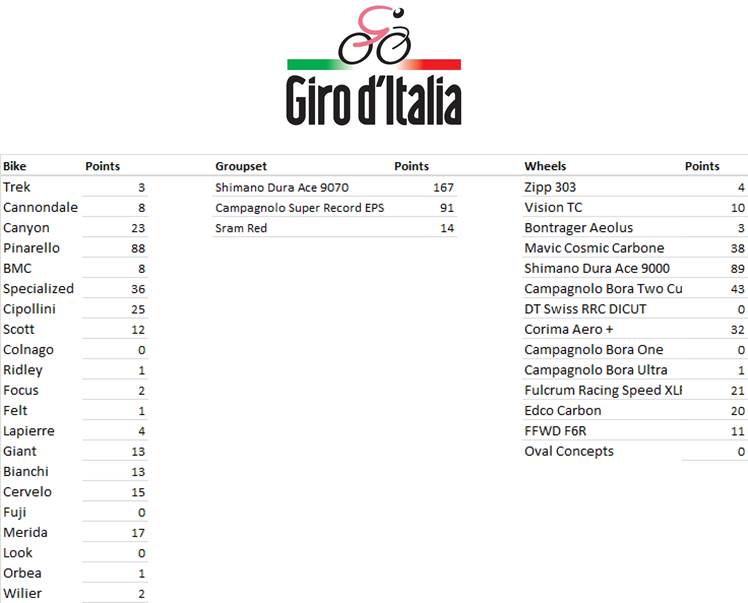The image size is (748, 603).
Task: Select the Shimano Dura Ace 9070 cell
Action: pos(282,187)
